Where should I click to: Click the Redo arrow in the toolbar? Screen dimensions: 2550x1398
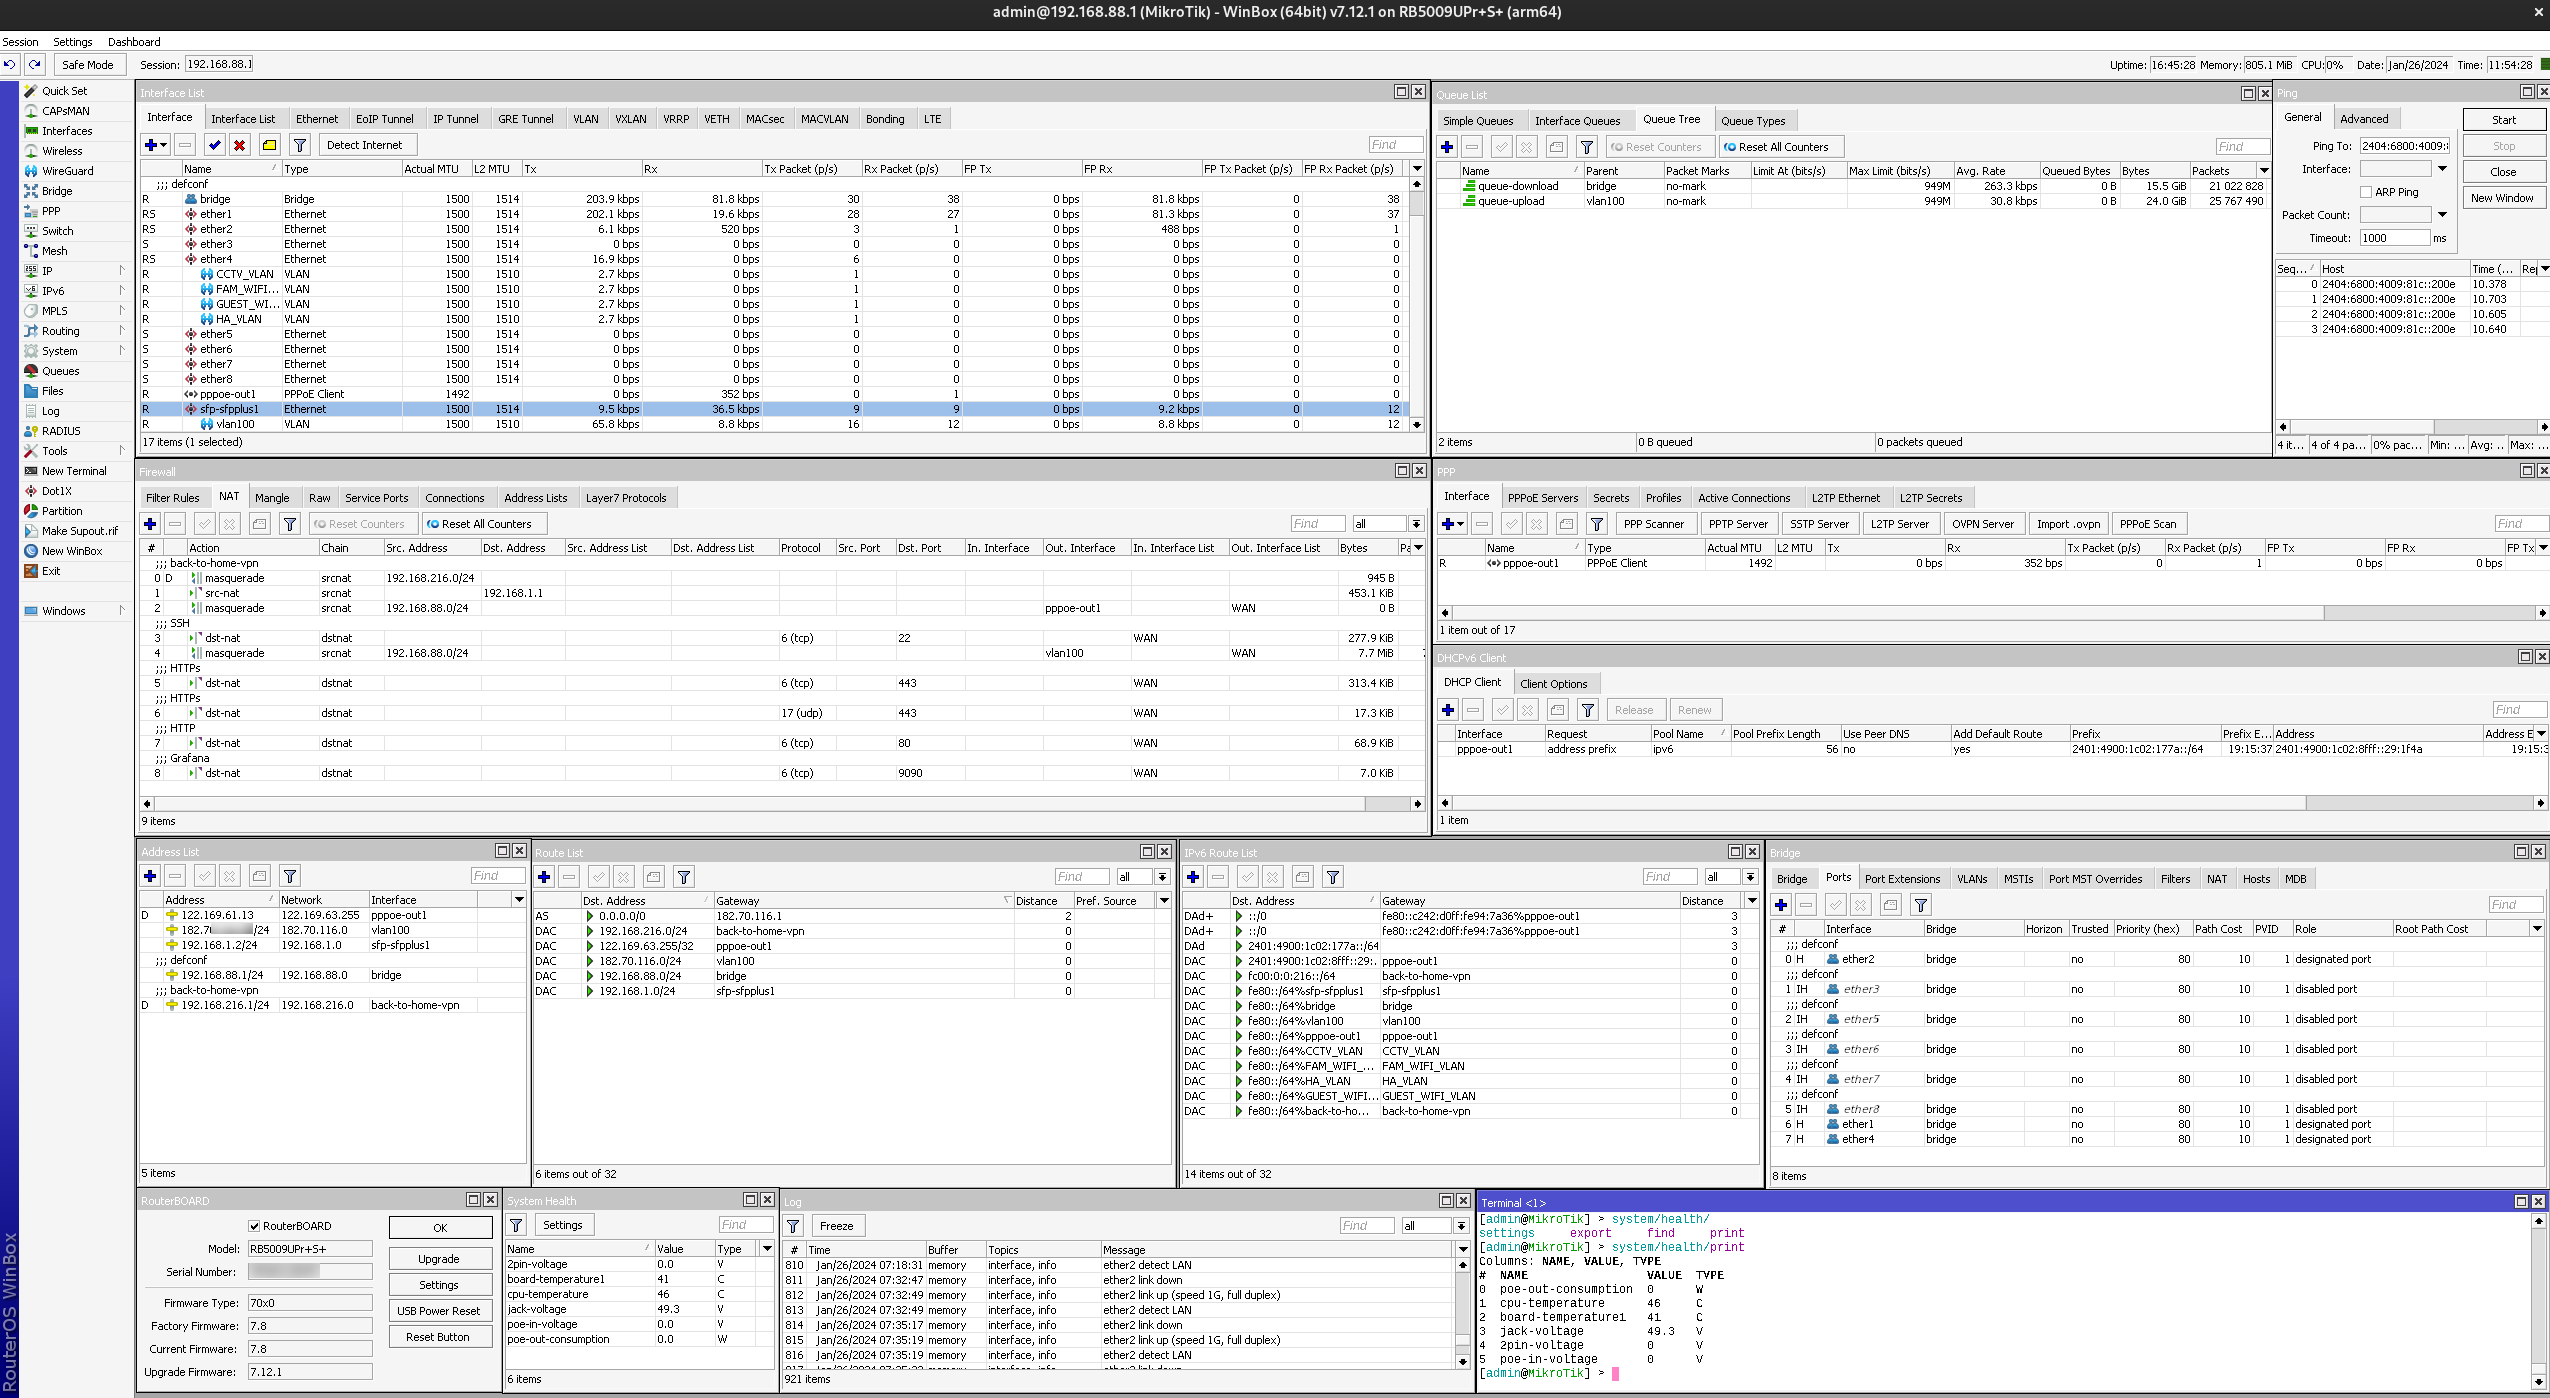click(x=35, y=65)
